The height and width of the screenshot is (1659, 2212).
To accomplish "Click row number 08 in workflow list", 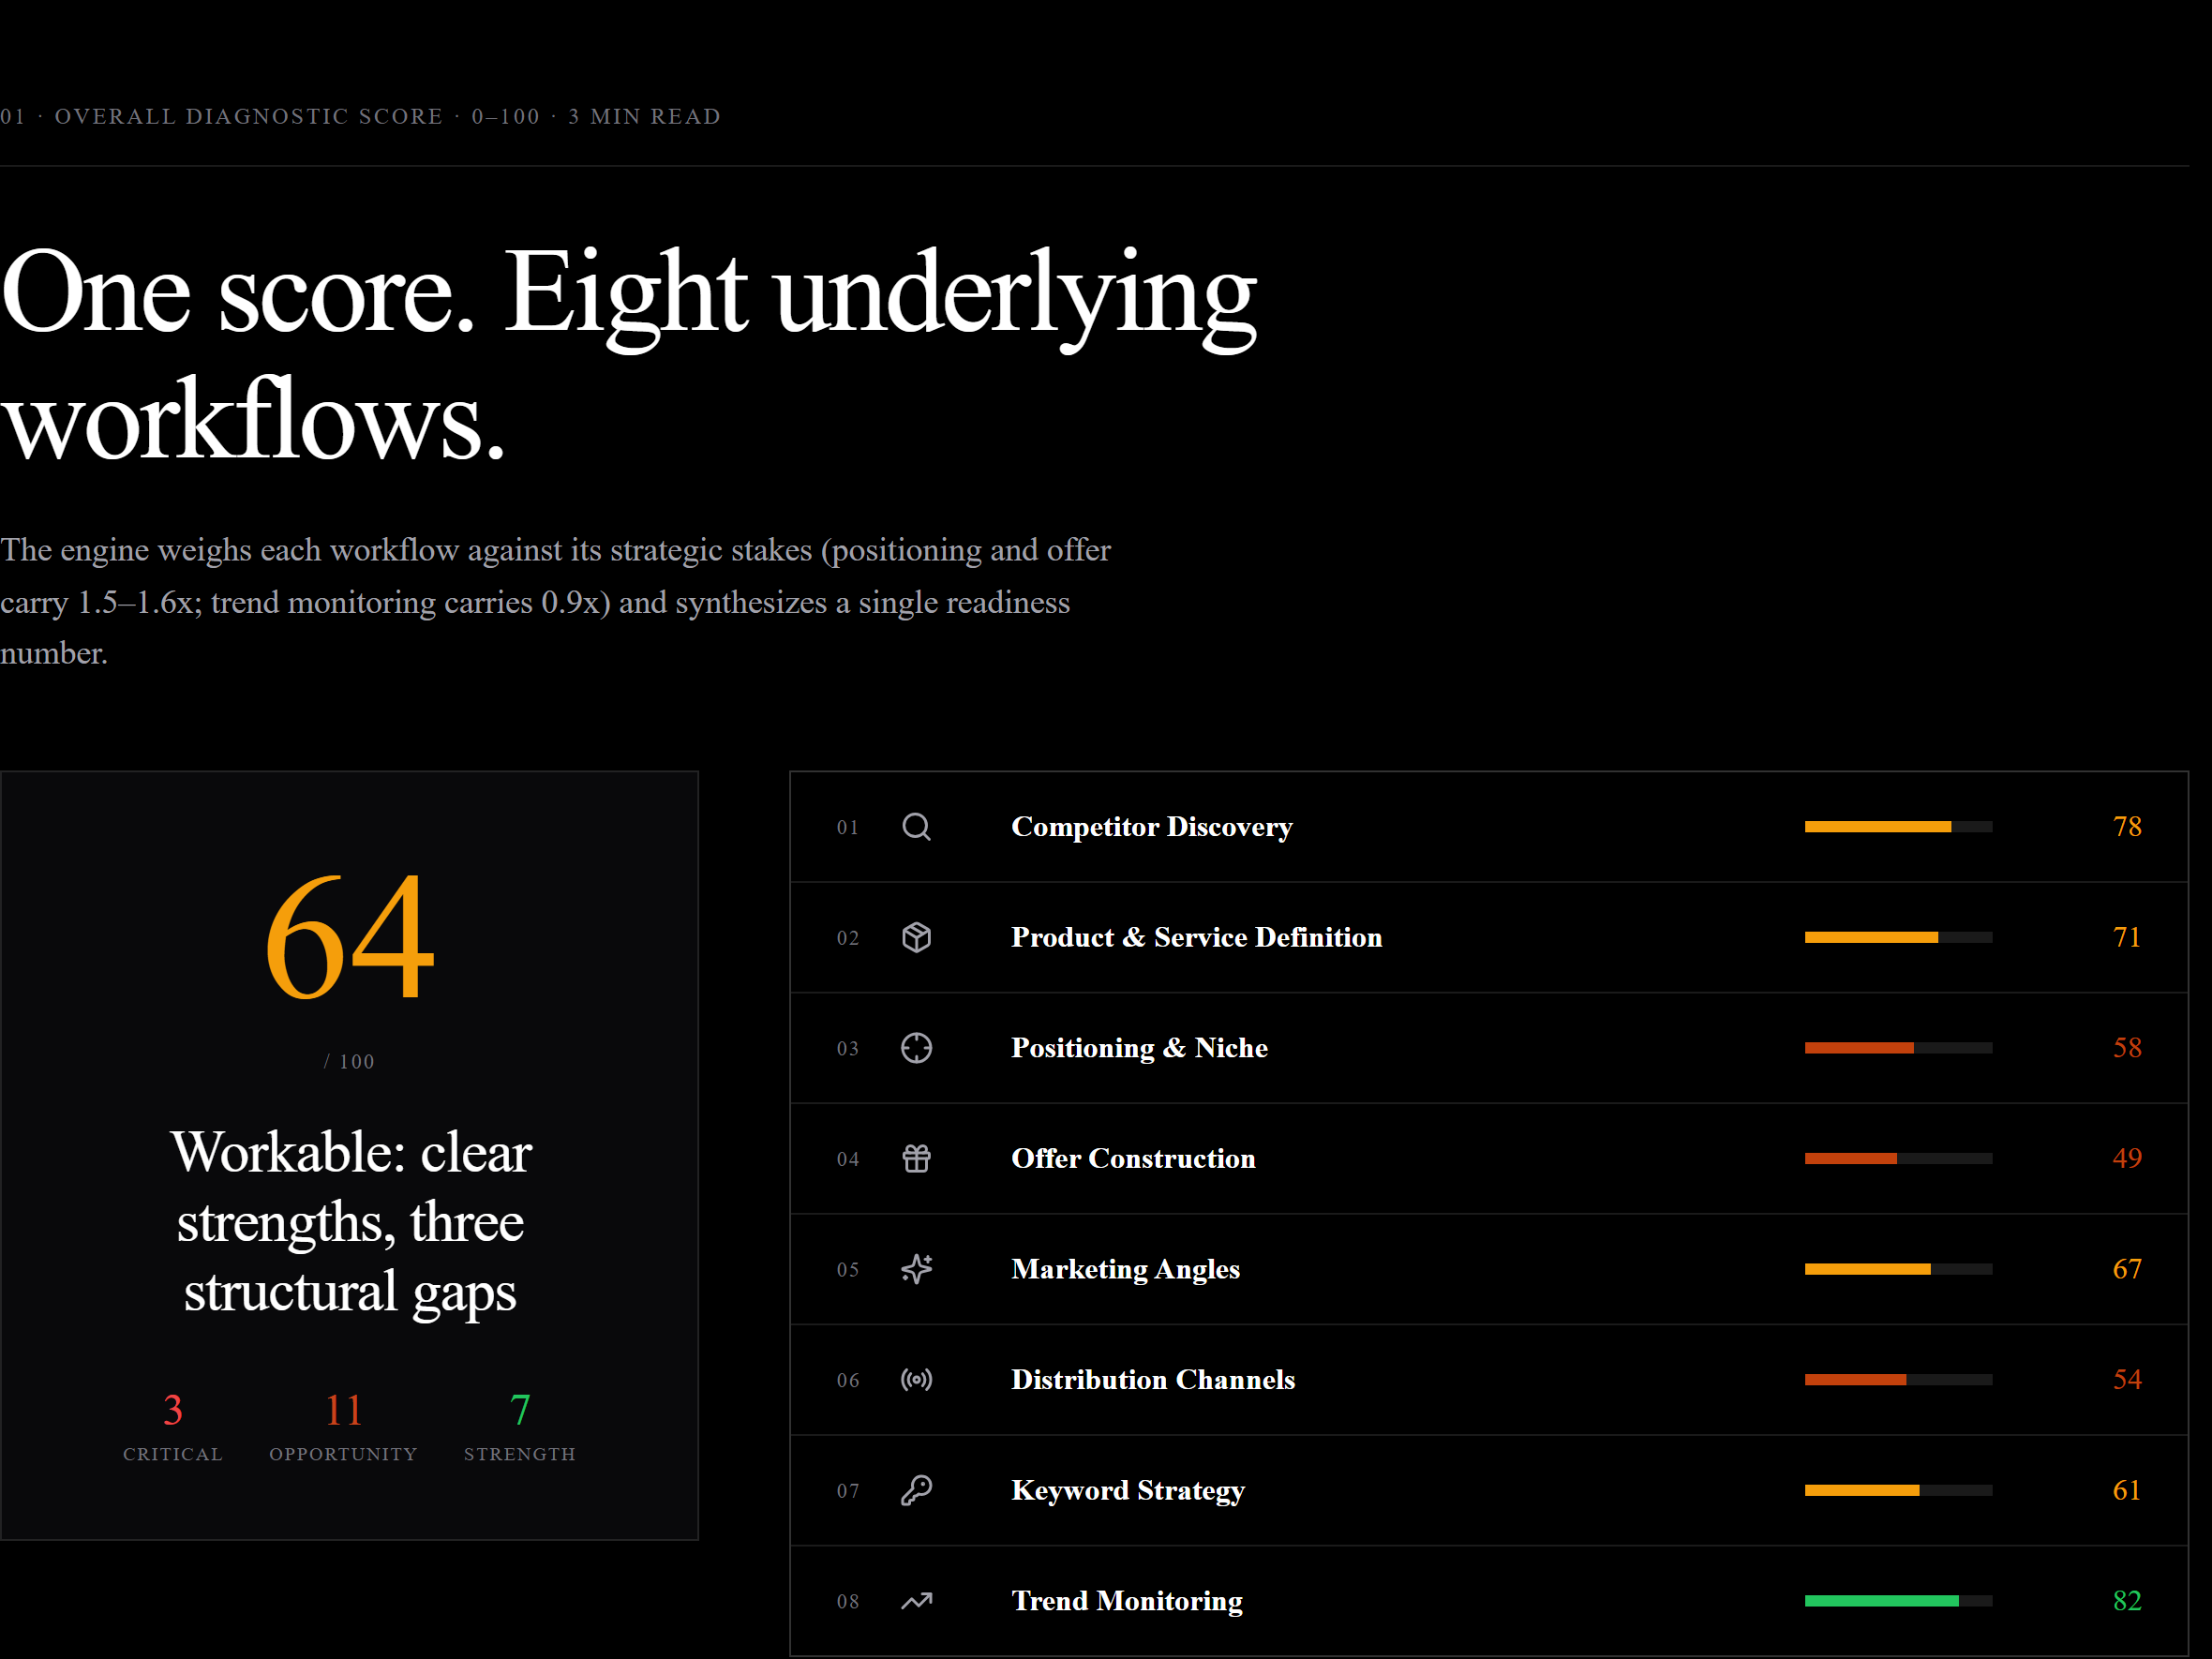I will [x=848, y=1601].
